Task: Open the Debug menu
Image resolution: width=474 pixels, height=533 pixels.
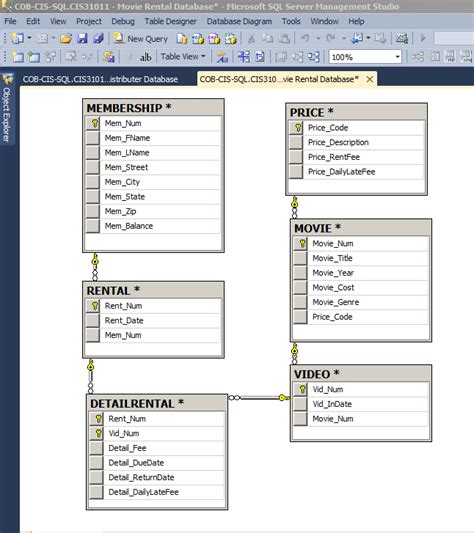Action: [x=123, y=21]
